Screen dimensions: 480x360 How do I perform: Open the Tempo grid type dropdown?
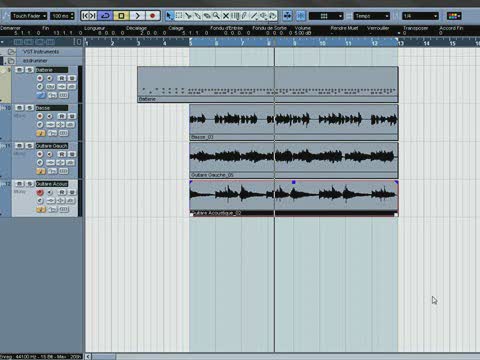372,16
